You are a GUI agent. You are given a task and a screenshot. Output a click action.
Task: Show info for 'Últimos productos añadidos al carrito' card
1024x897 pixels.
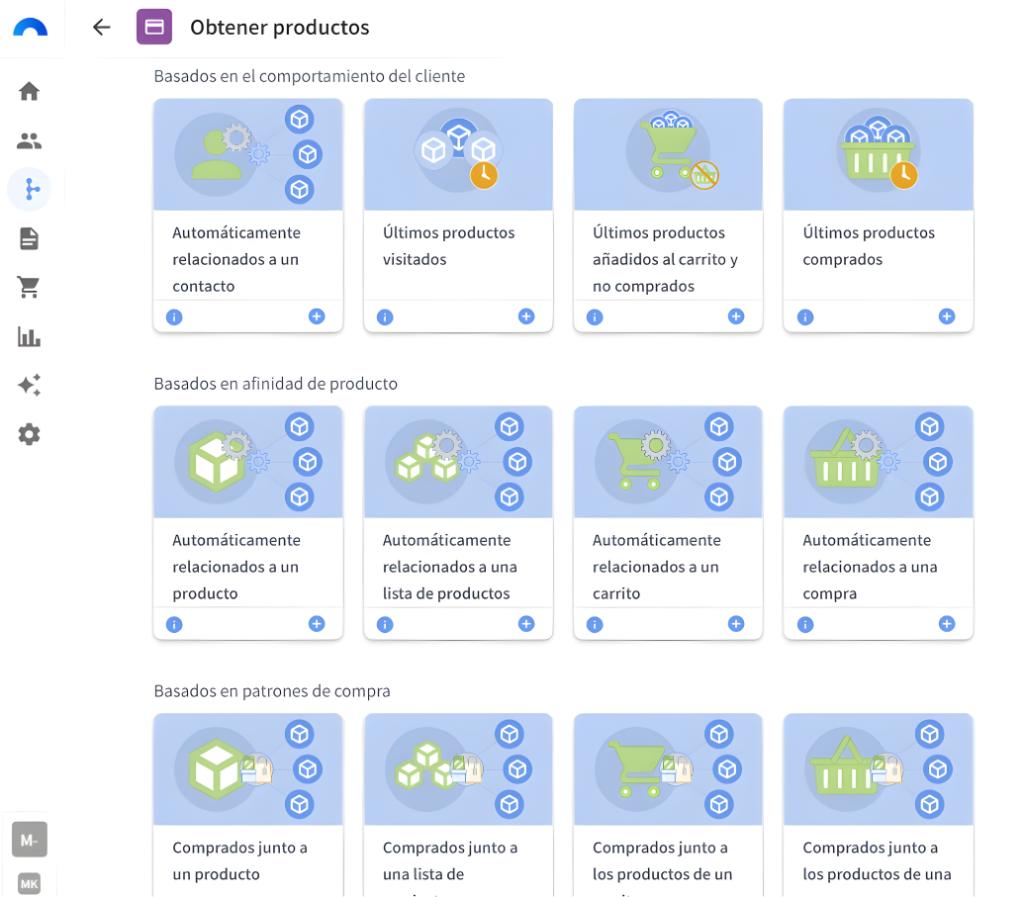coord(595,317)
